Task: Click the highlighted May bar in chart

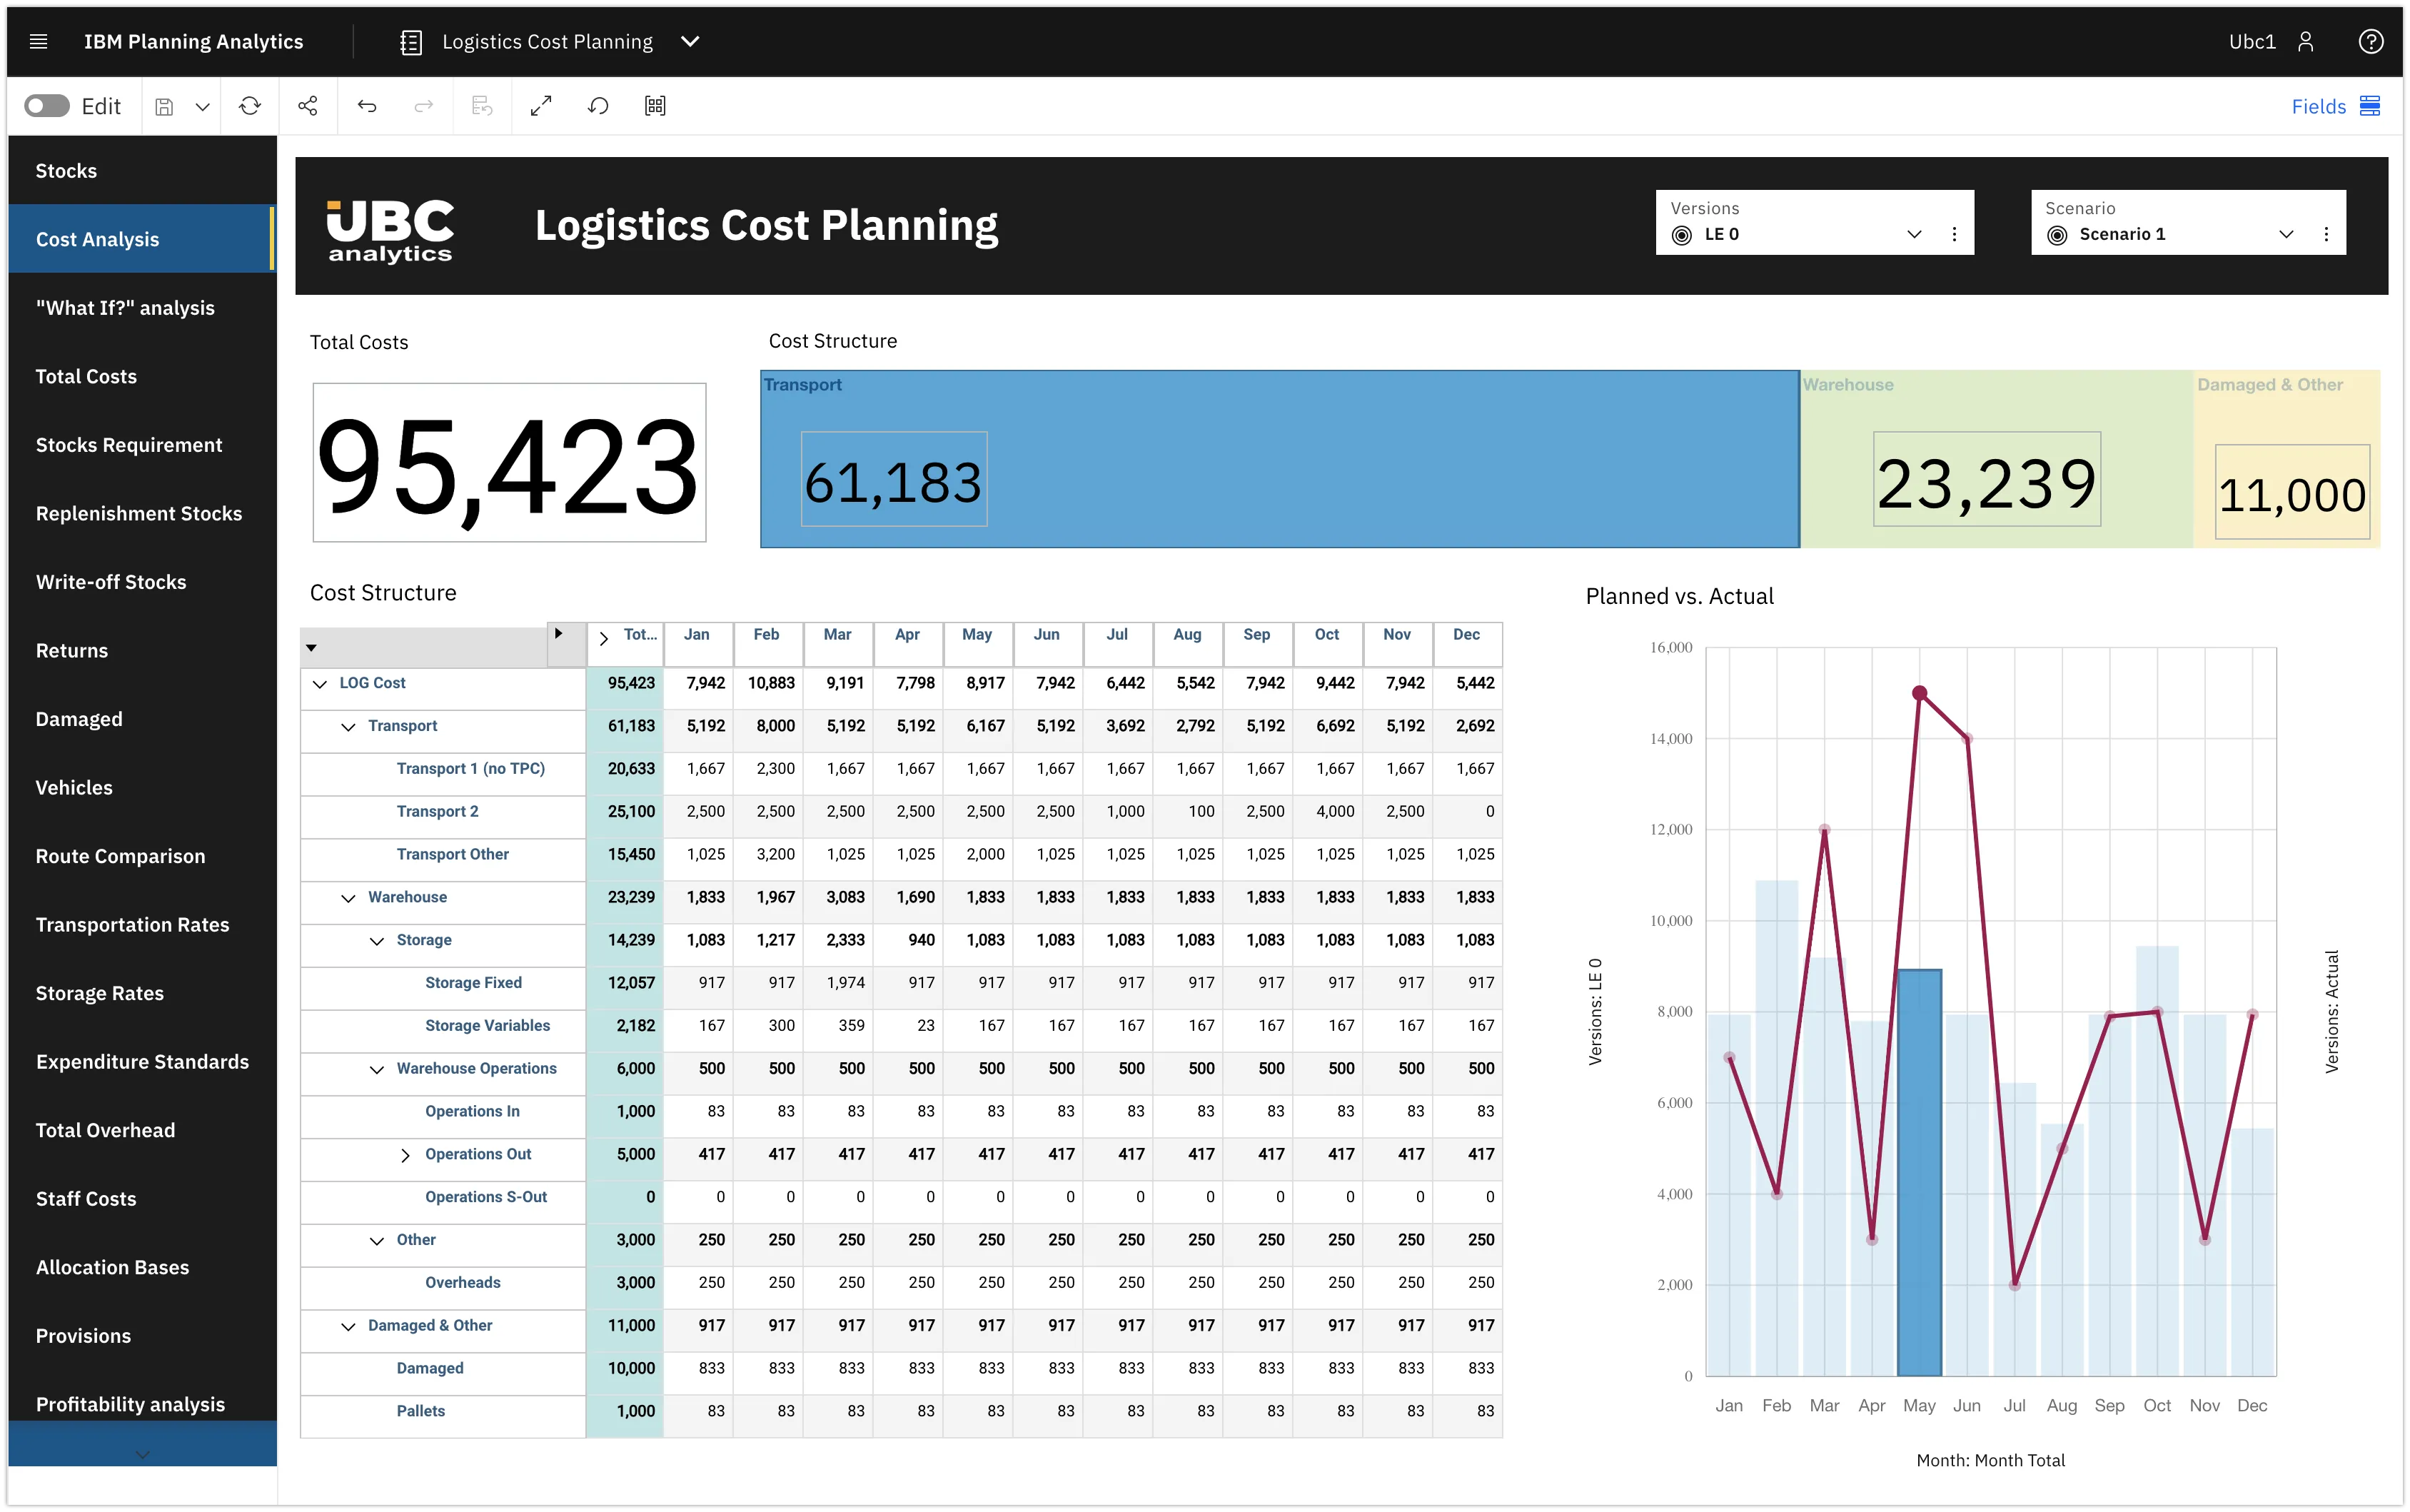Action: click(x=1919, y=1170)
